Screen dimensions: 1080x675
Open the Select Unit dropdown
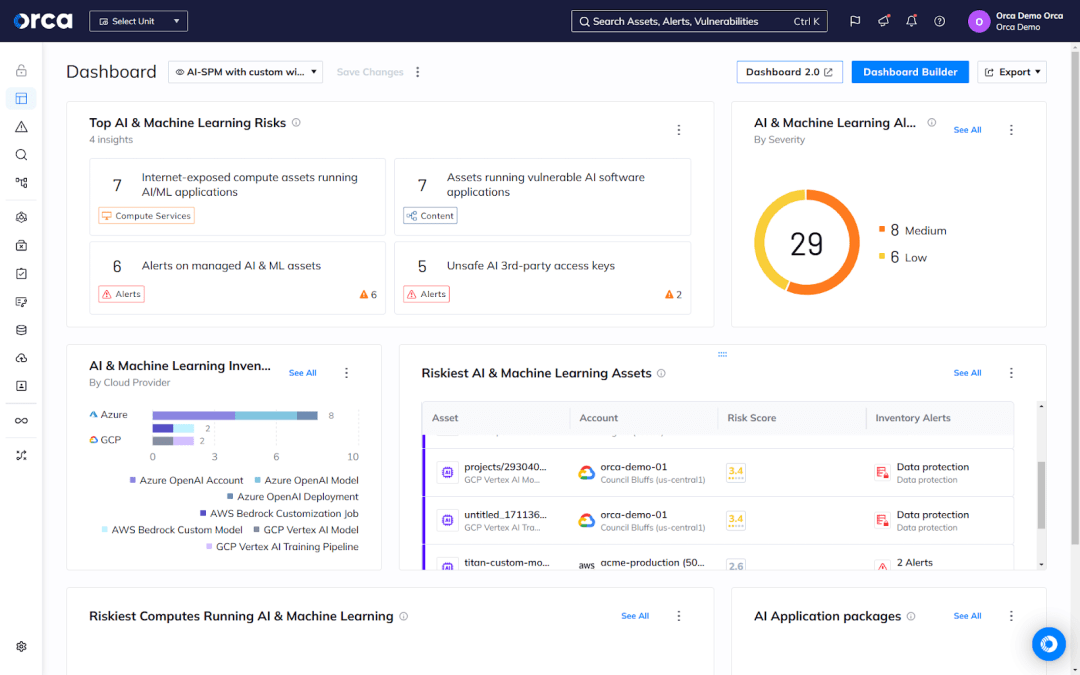138,21
